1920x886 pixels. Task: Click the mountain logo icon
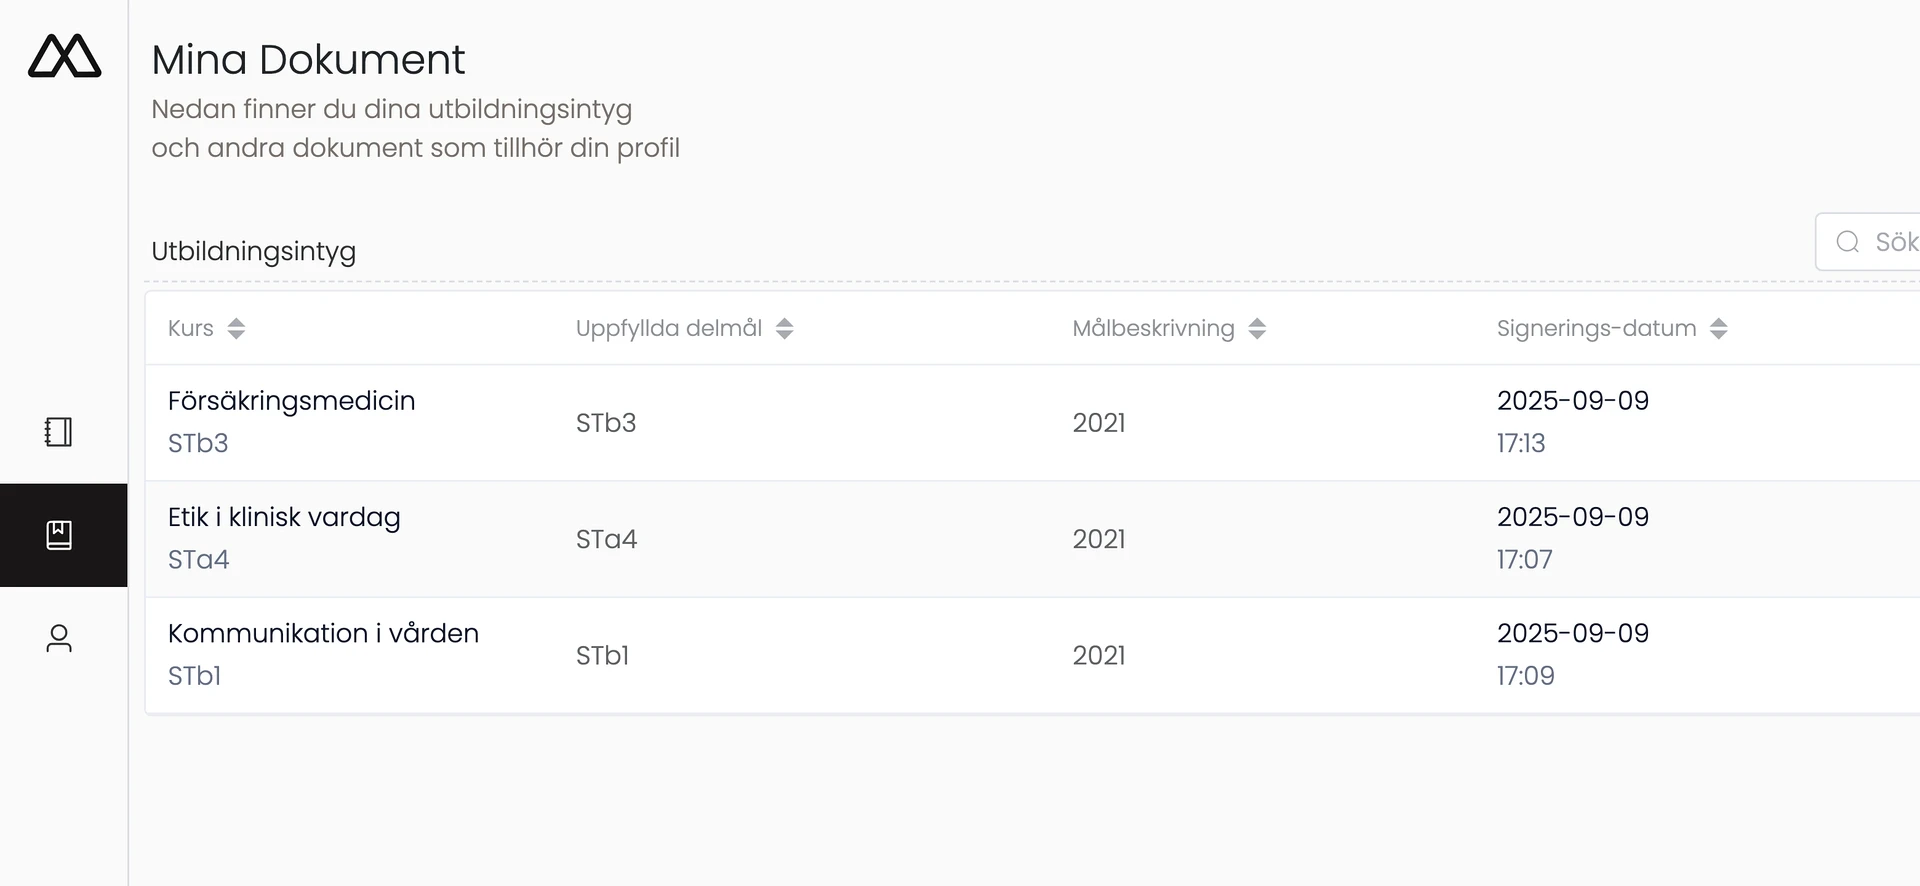[x=64, y=56]
